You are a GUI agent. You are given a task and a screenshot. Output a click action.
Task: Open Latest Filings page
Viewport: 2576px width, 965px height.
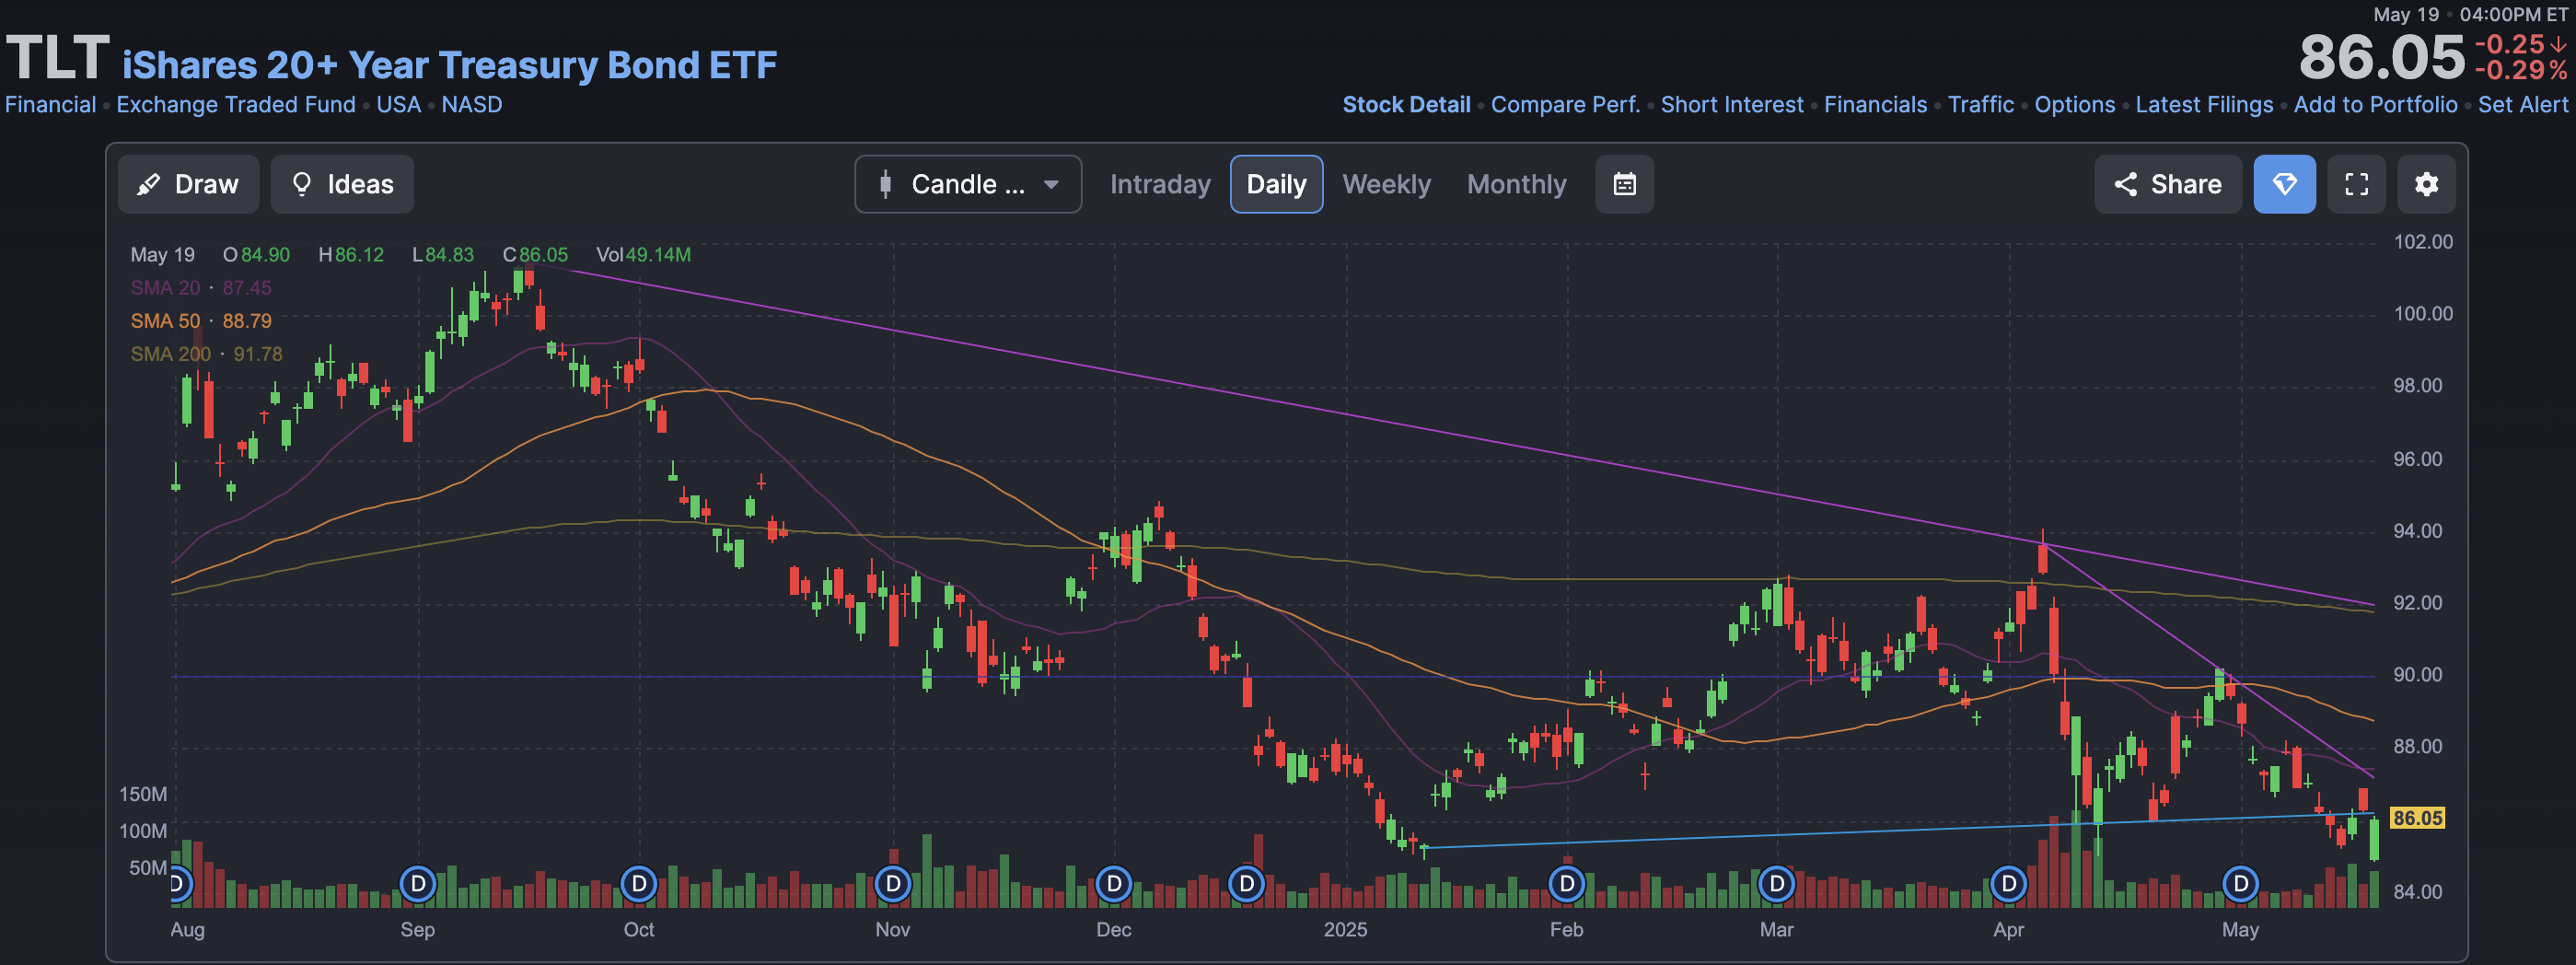pyautogui.click(x=2204, y=104)
